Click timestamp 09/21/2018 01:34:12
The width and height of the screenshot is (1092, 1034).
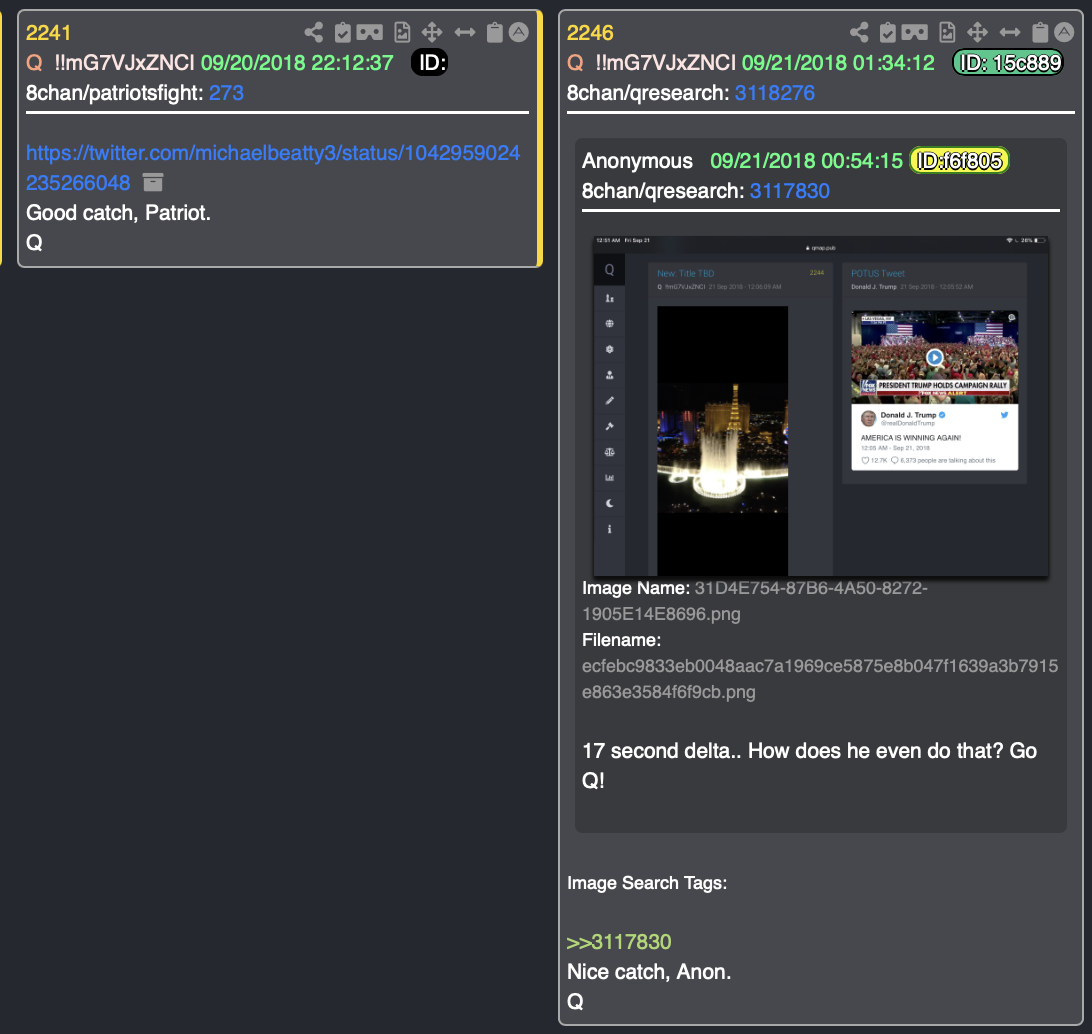[x=838, y=63]
